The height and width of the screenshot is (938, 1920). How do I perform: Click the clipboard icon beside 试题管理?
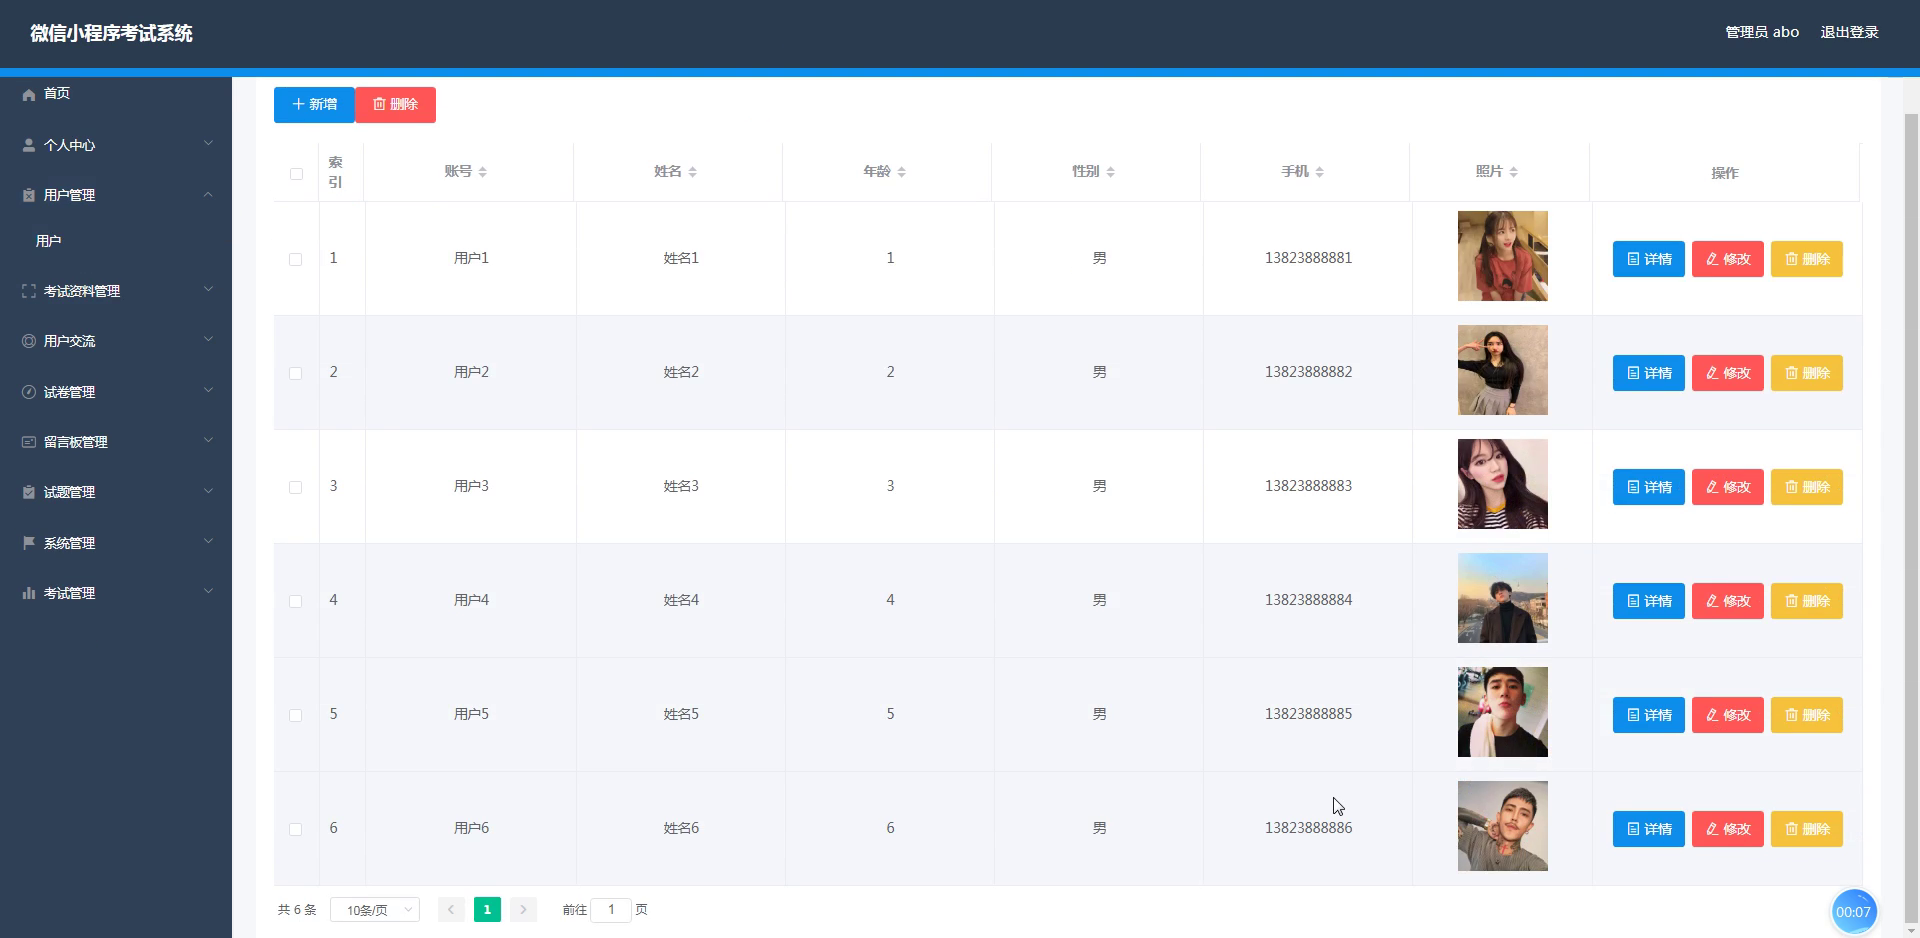coord(29,492)
